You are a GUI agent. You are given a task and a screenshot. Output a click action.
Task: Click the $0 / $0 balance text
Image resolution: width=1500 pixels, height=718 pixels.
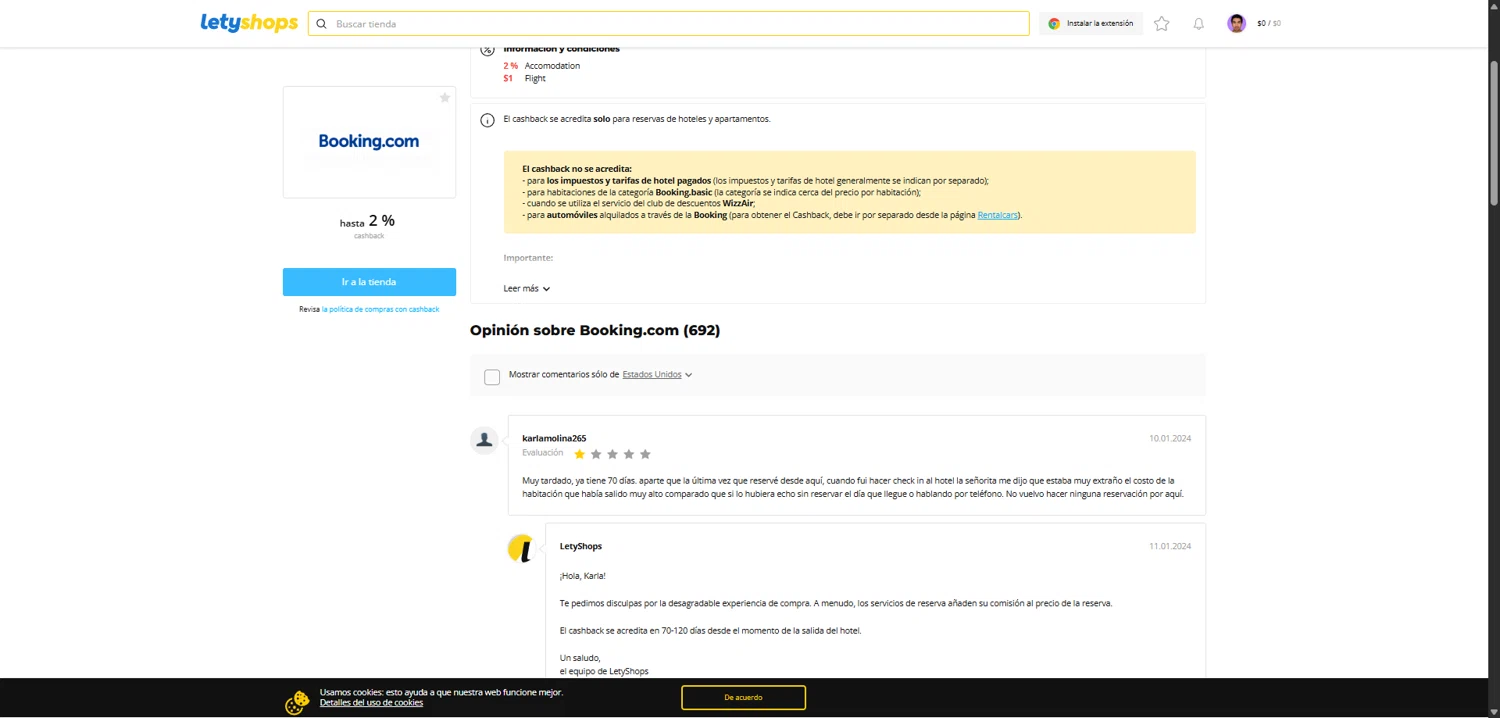point(1269,24)
